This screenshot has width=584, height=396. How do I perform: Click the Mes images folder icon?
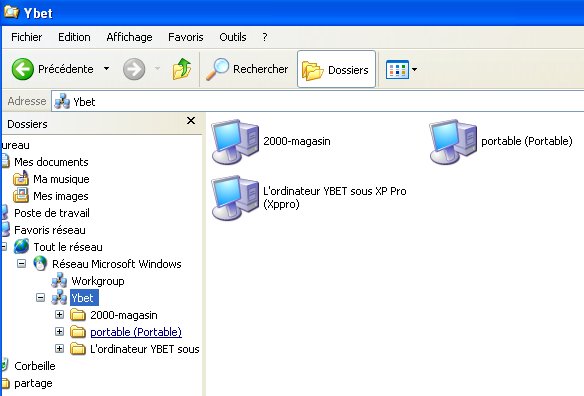21,195
